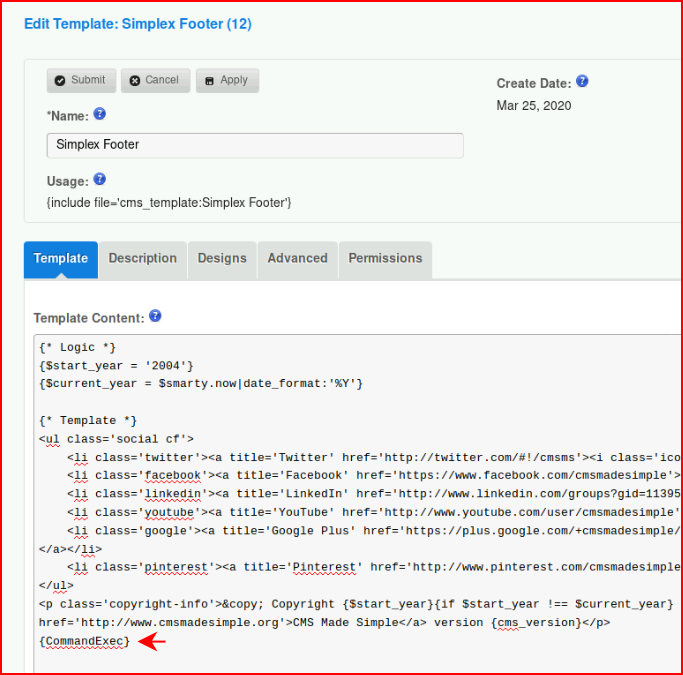The image size is (683, 675).
Task: Click the li class='youtube' line
Action: pyautogui.click(x=374, y=512)
